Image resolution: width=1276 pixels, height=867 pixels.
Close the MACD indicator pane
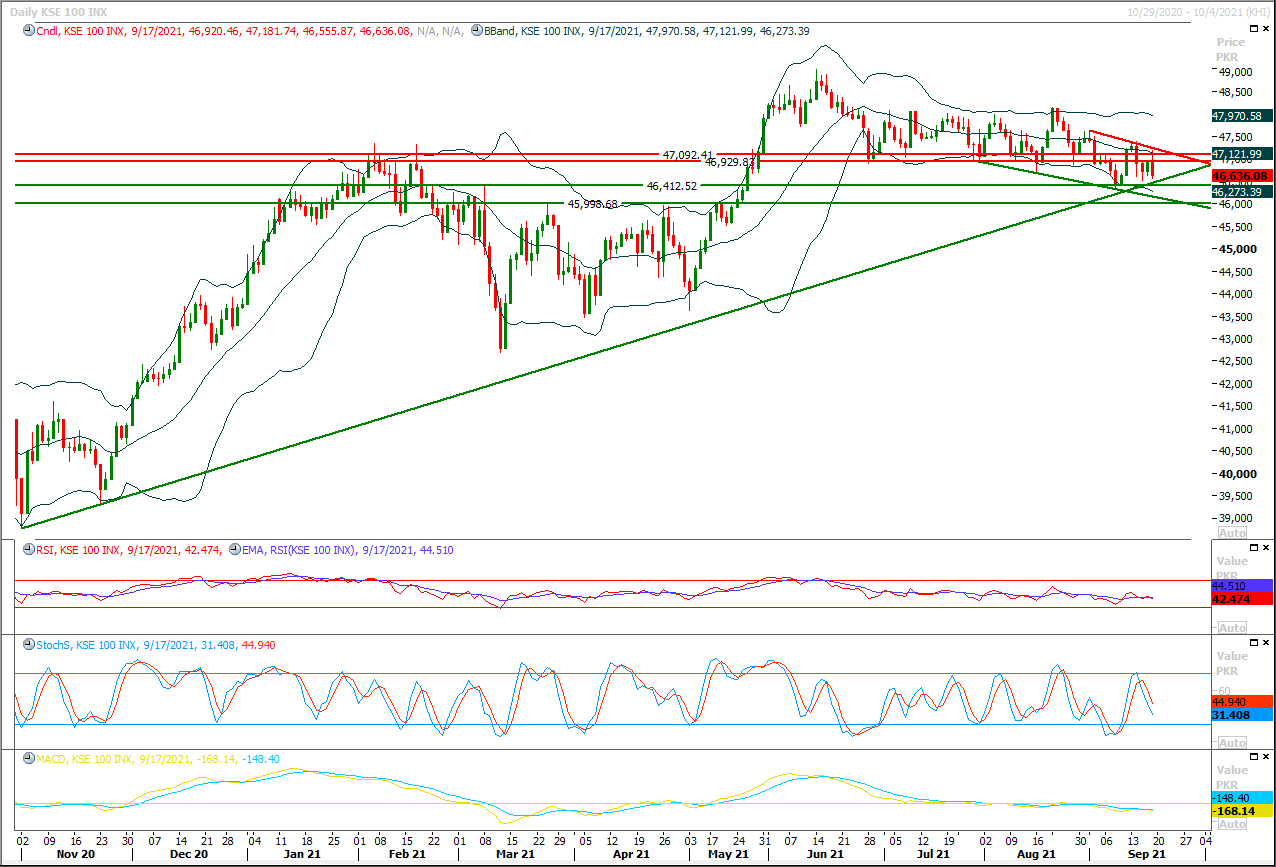pyautogui.click(x=1265, y=759)
